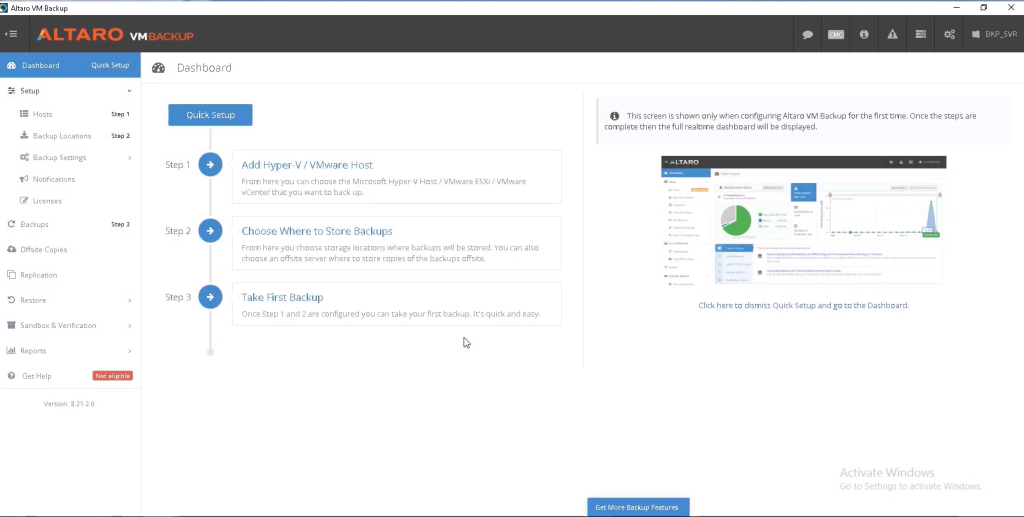Click the Not eligible red badge
Viewport: 1024px width, 517px height.
pyautogui.click(x=112, y=376)
